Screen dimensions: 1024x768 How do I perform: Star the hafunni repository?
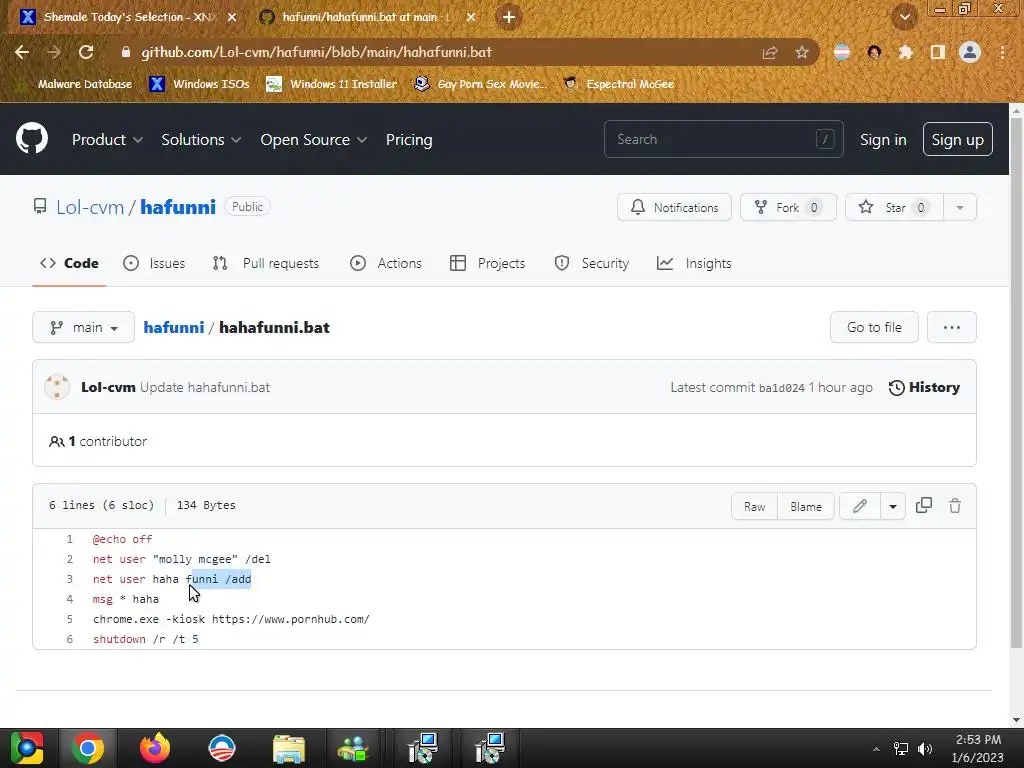pos(894,207)
